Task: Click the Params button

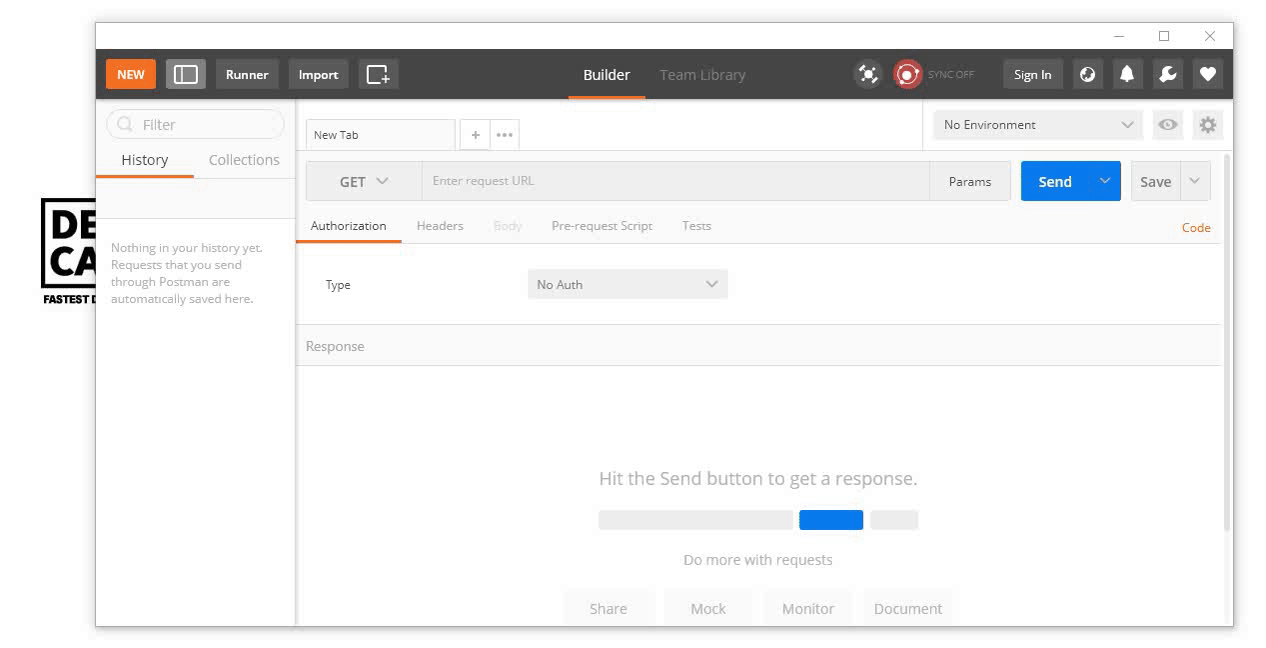Action: click(x=969, y=182)
